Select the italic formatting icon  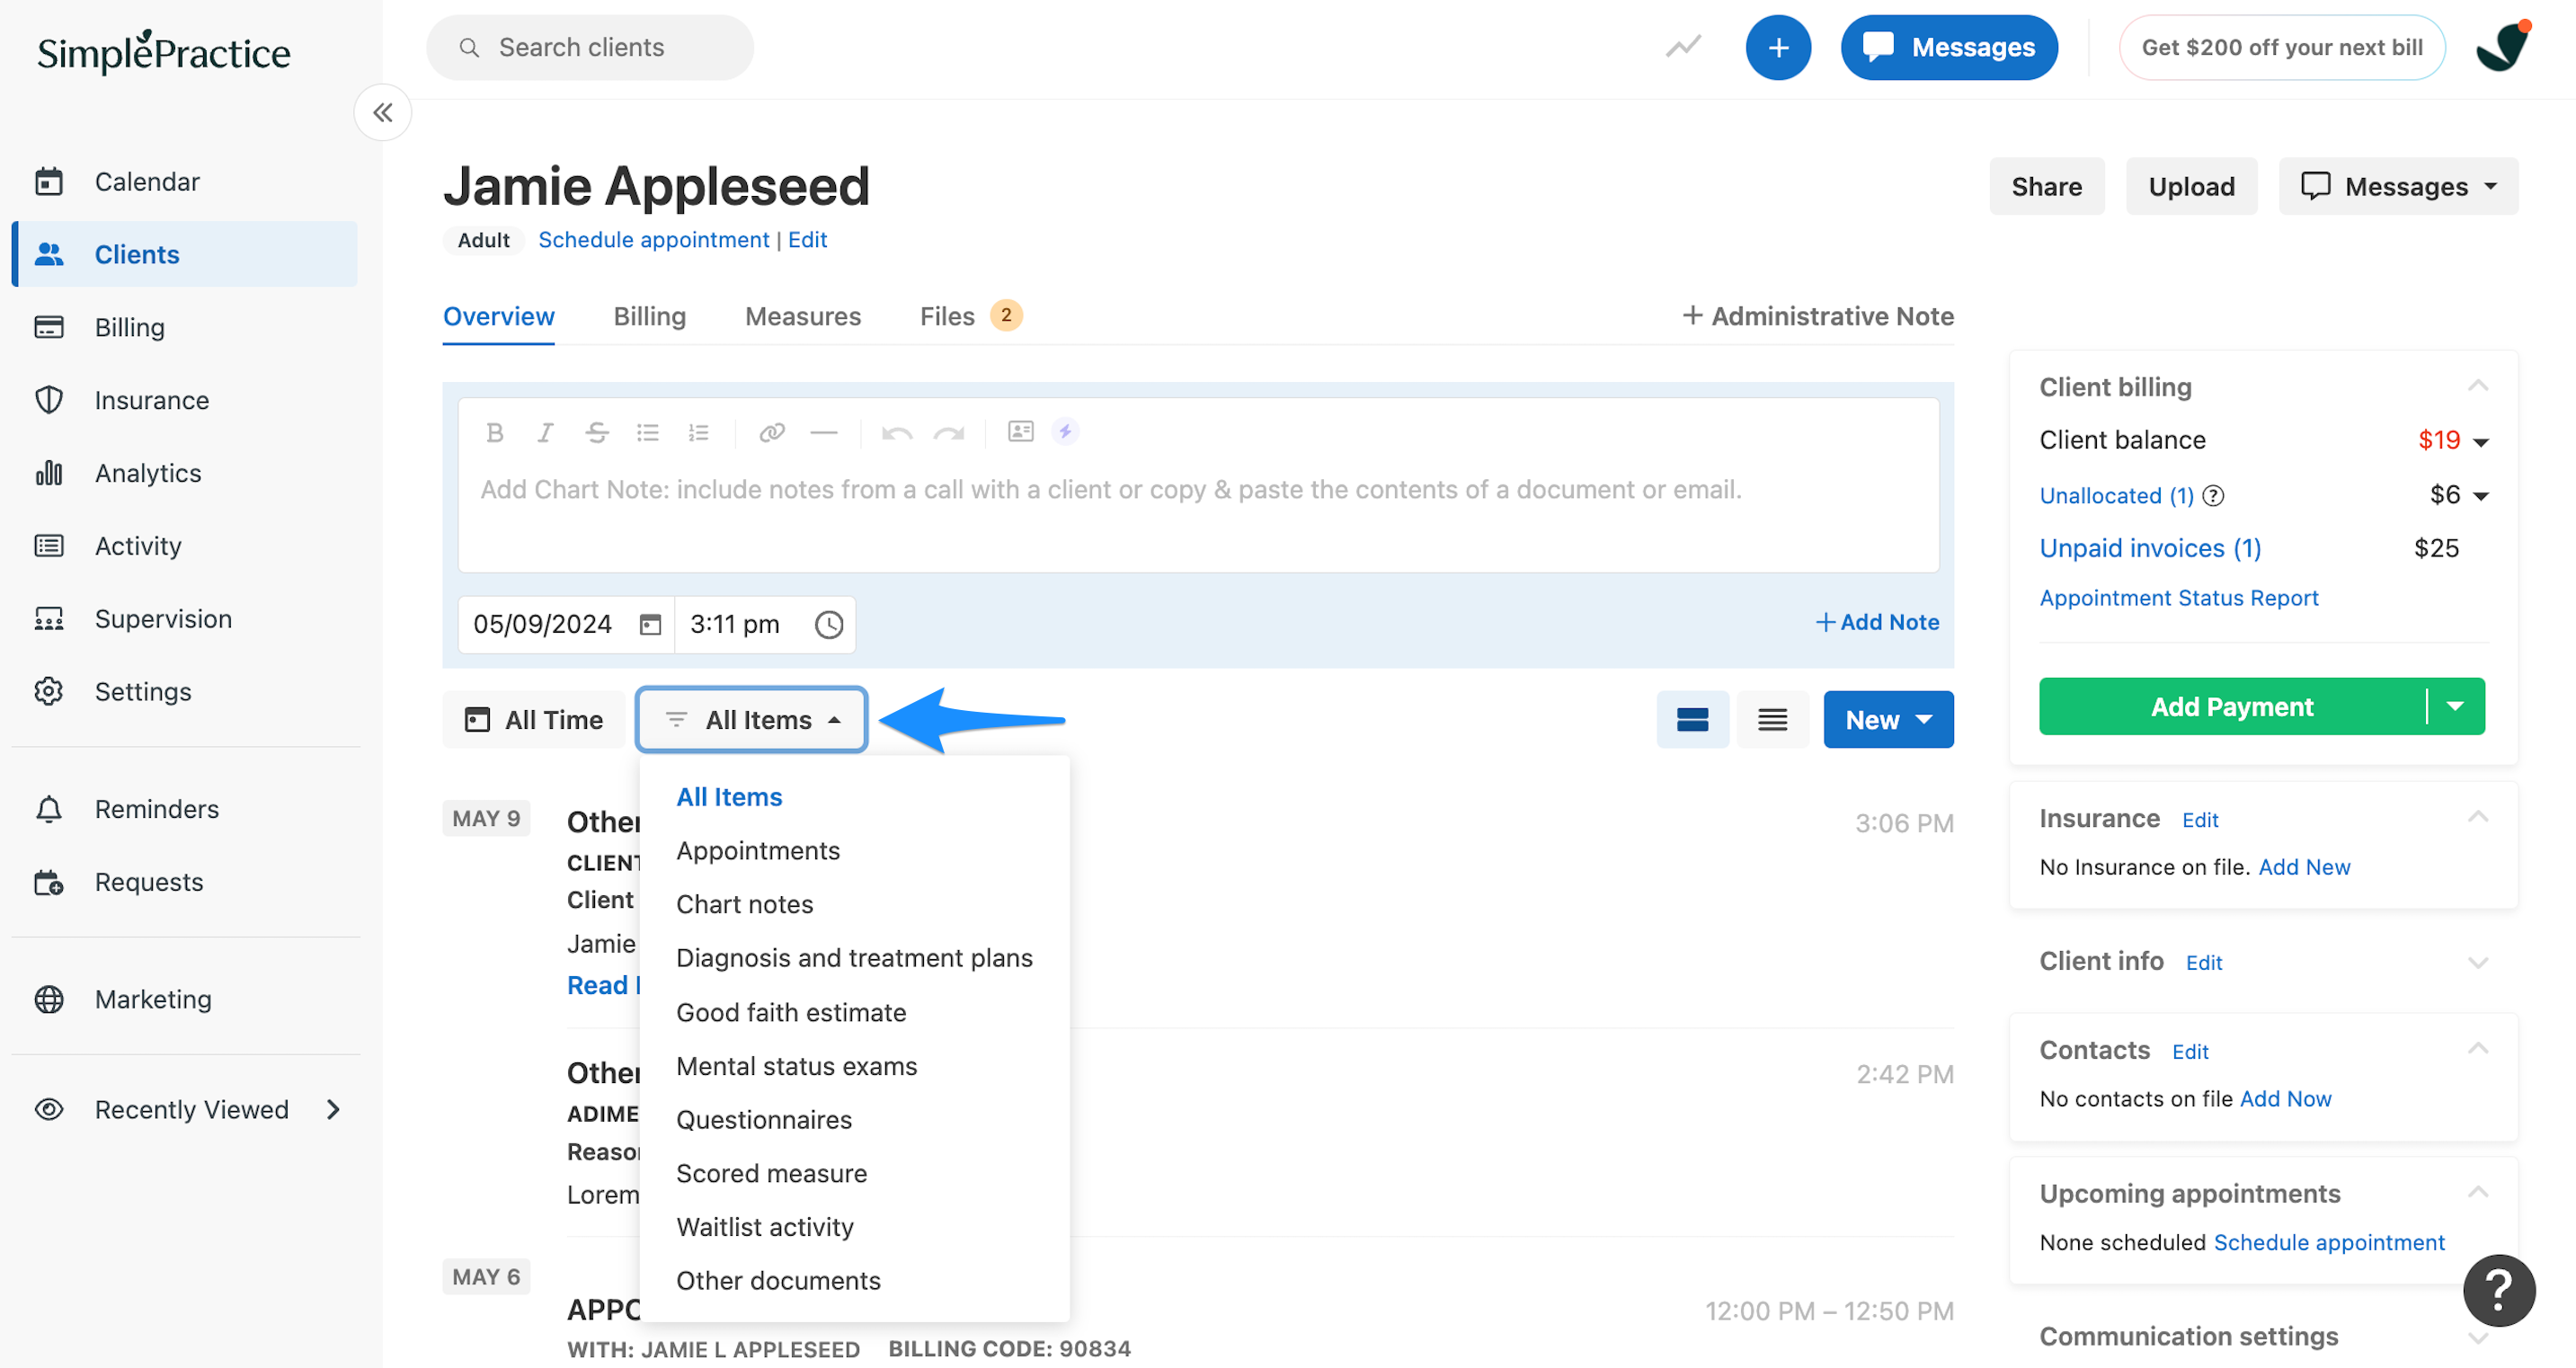click(545, 432)
